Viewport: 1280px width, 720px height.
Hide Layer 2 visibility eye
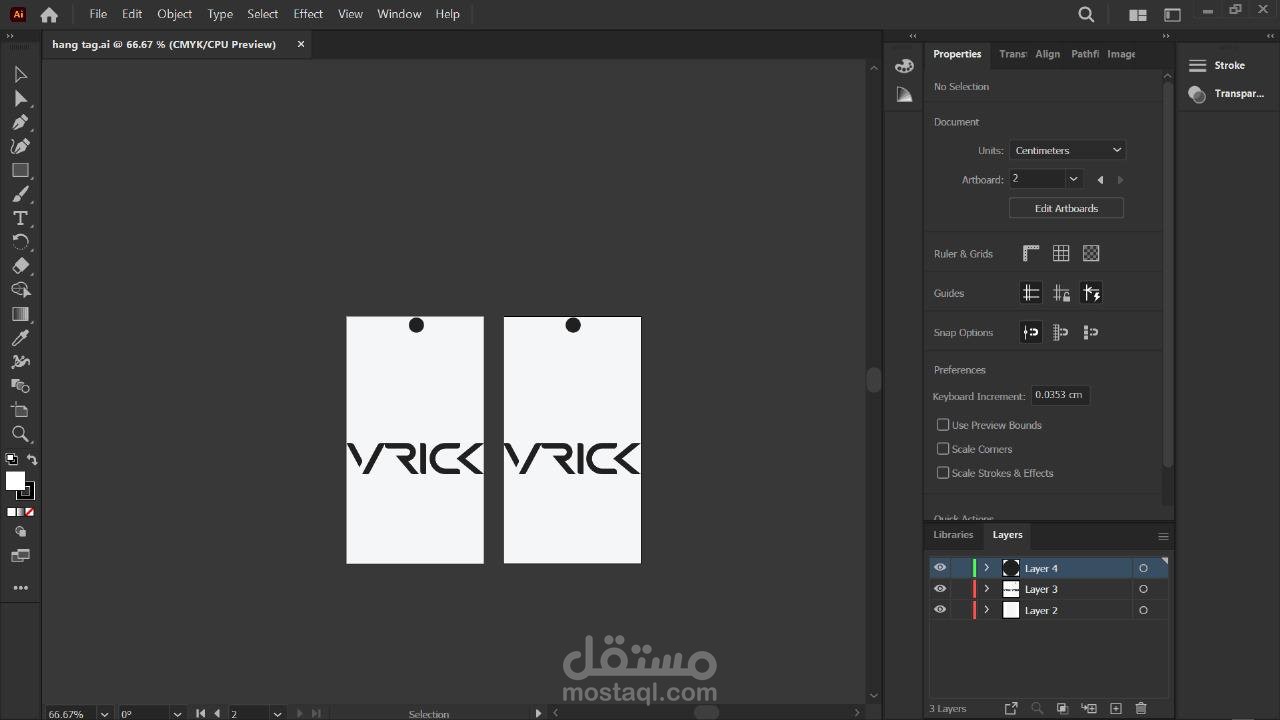point(940,610)
